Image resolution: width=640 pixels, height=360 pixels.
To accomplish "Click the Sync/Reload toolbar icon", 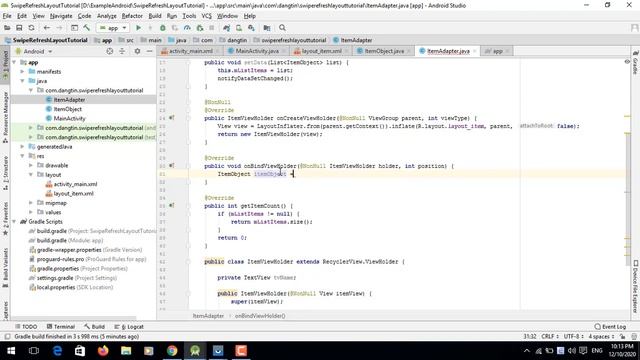I will 31,28.
